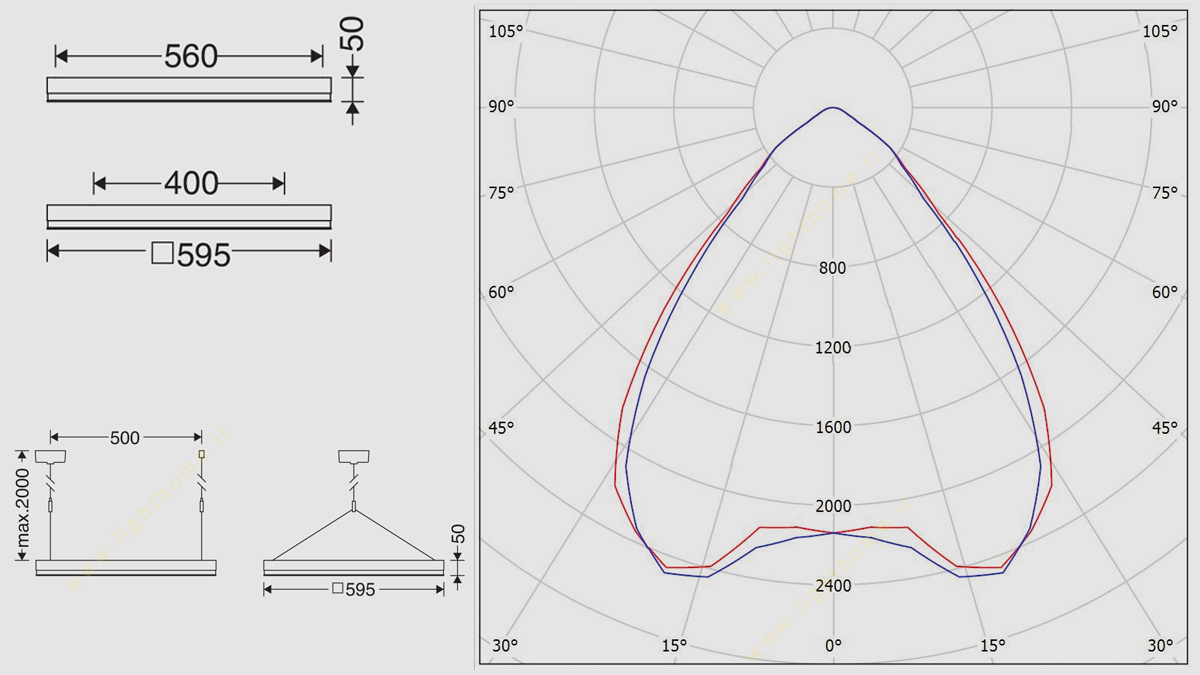
Task: Click the left 45° angle label
Action: [x=501, y=428]
